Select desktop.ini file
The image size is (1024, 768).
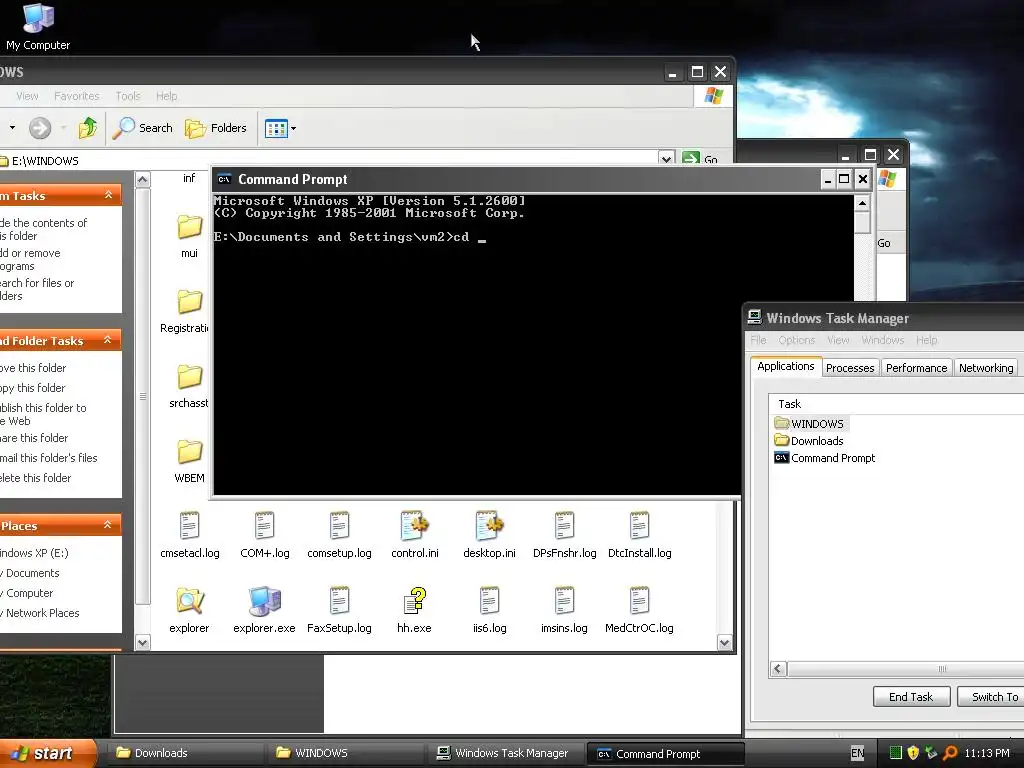click(x=489, y=536)
